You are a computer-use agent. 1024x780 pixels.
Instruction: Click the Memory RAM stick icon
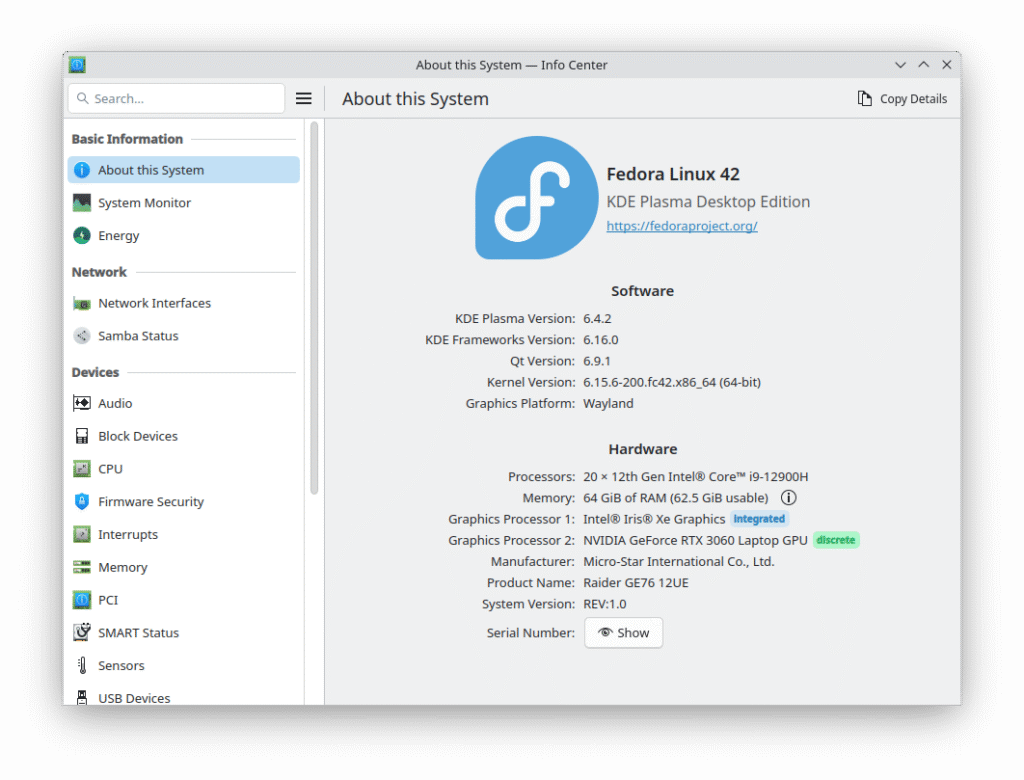[x=82, y=567]
